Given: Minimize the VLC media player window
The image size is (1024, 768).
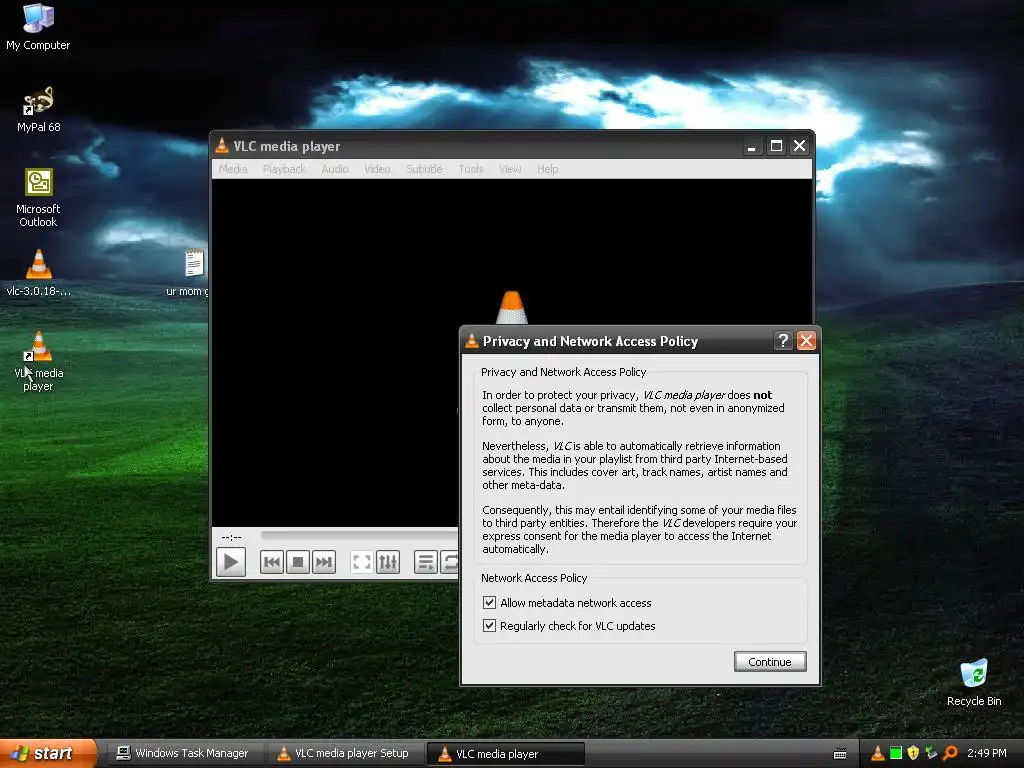Looking at the screenshot, I should point(752,146).
